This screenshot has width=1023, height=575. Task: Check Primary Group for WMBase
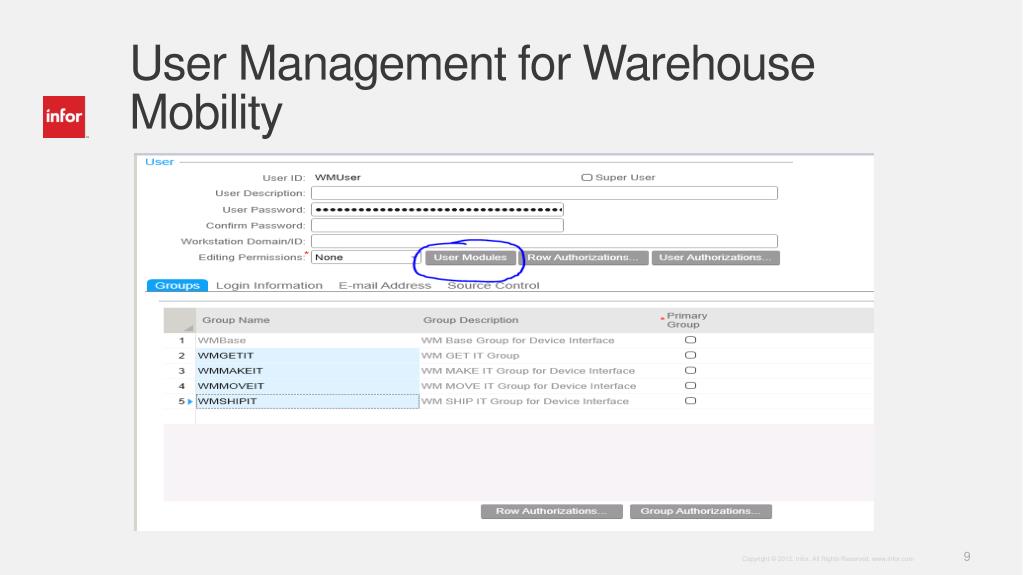coord(690,340)
